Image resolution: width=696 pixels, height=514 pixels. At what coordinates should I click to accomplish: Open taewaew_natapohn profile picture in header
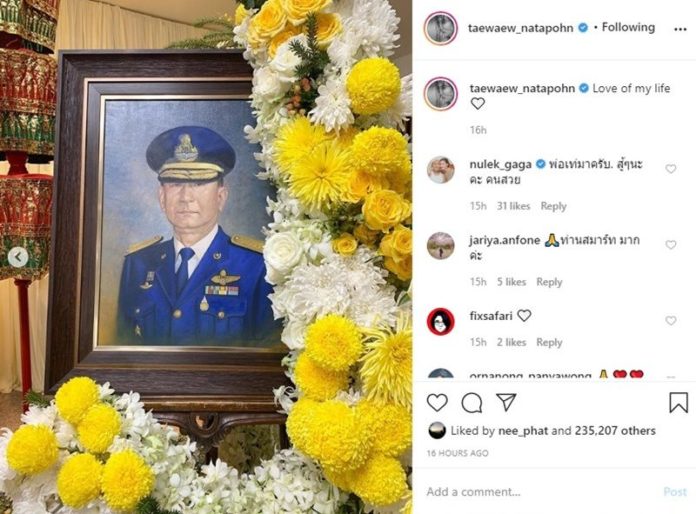pyautogui.click(x=440, y=28)
